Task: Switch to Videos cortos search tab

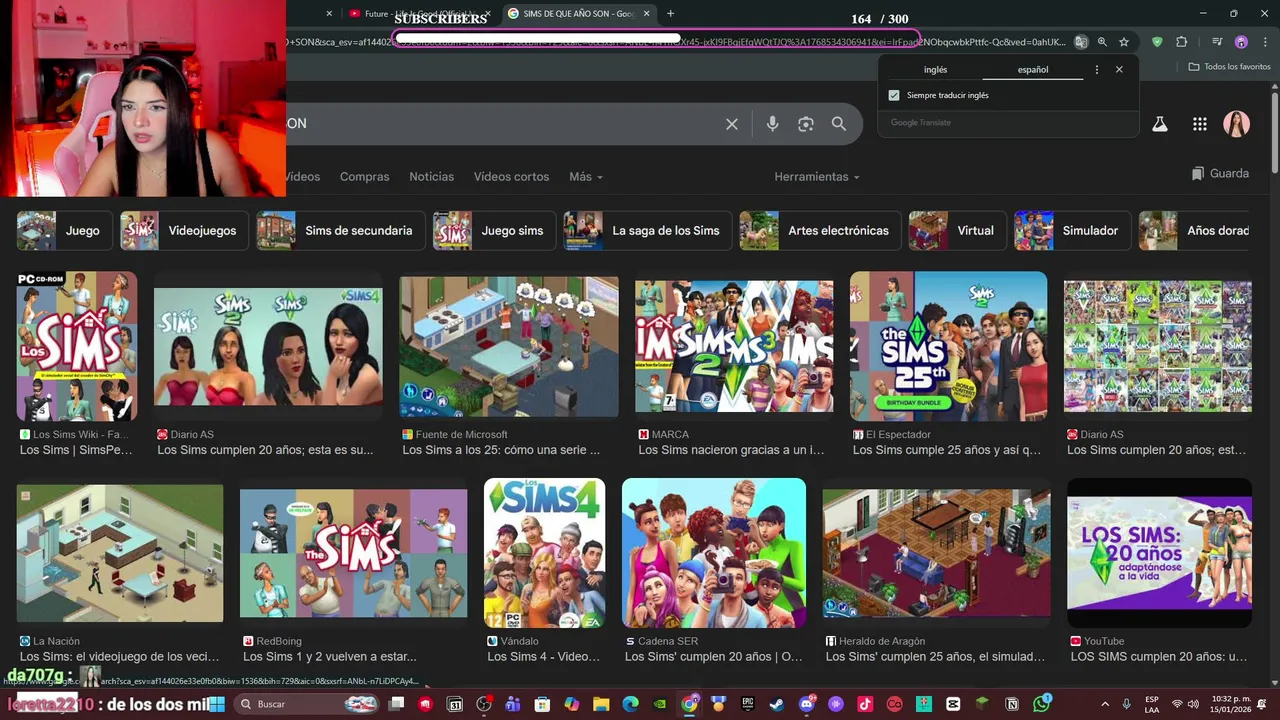Action: [511, 176]
